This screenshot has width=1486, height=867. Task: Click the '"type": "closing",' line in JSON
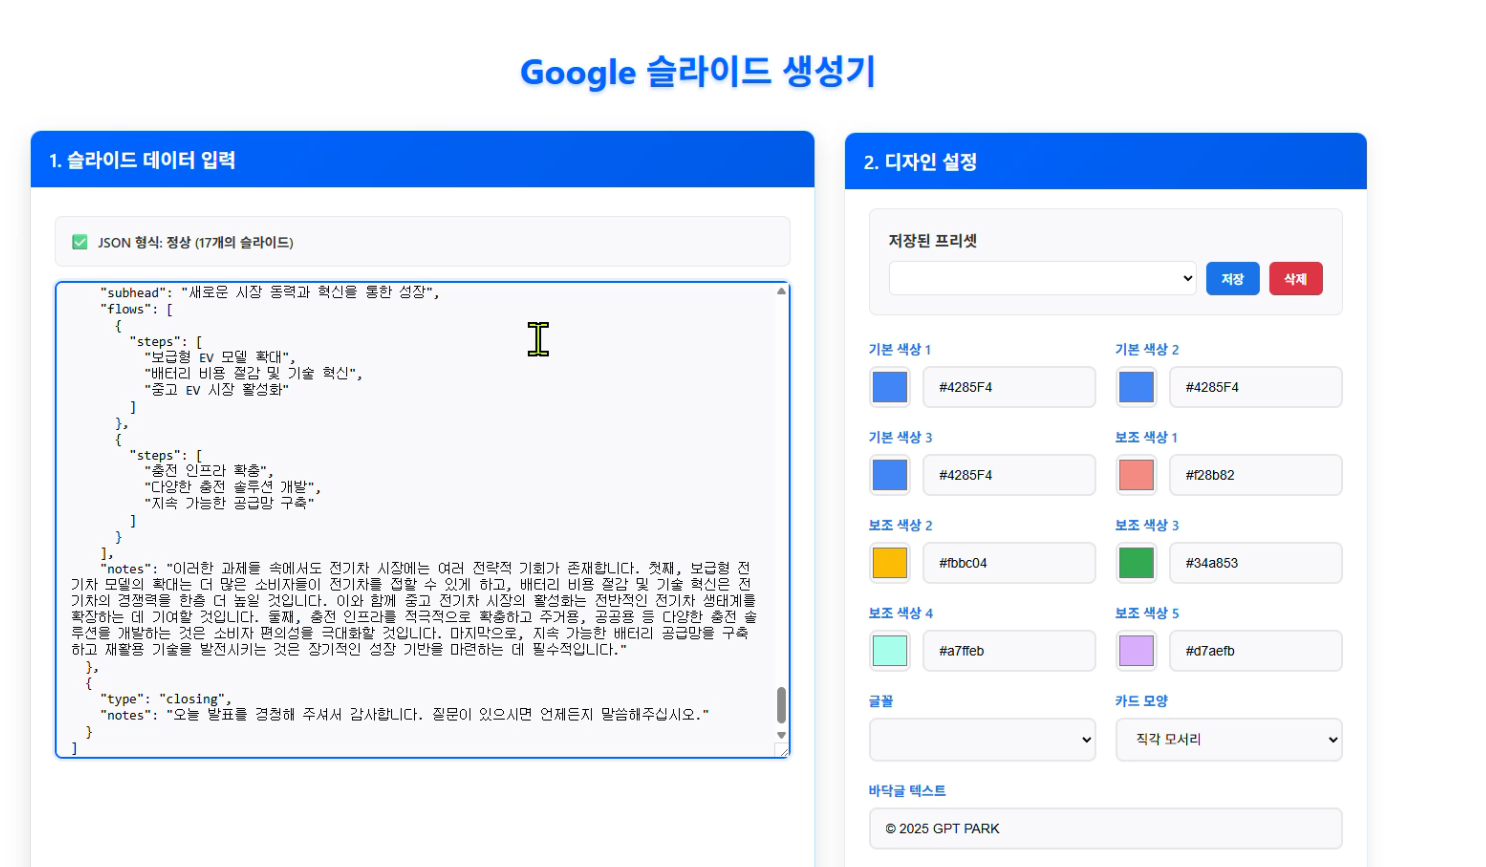pyautogui.click(x=166, y=699)
